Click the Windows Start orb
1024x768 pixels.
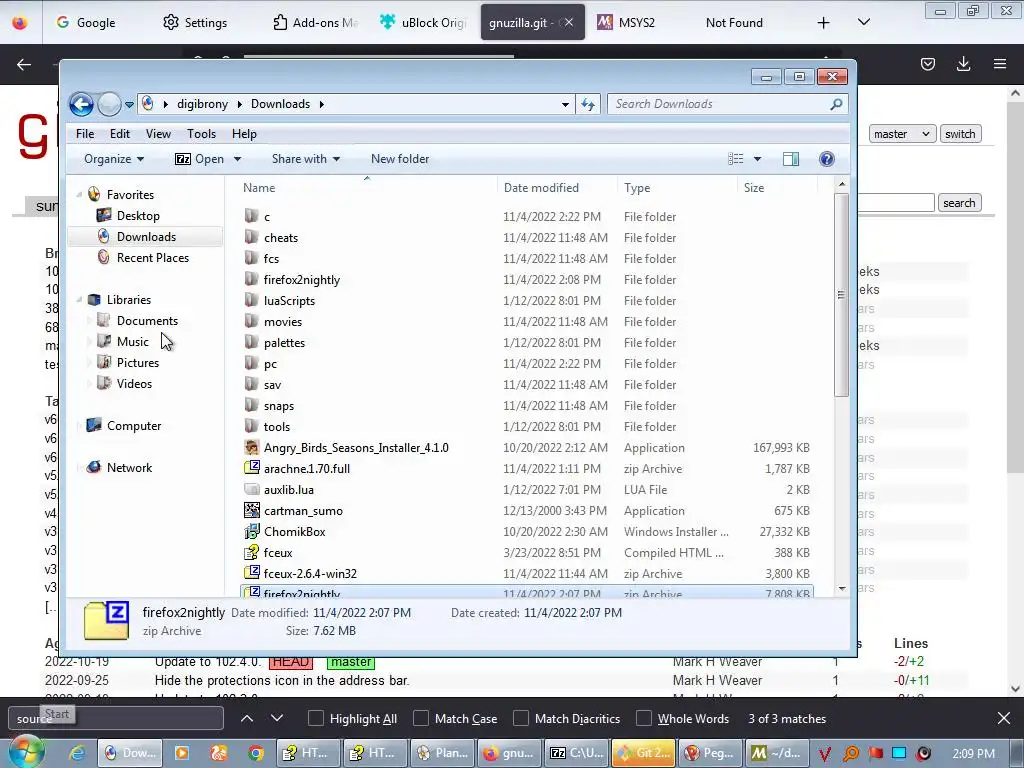point(26,752)
